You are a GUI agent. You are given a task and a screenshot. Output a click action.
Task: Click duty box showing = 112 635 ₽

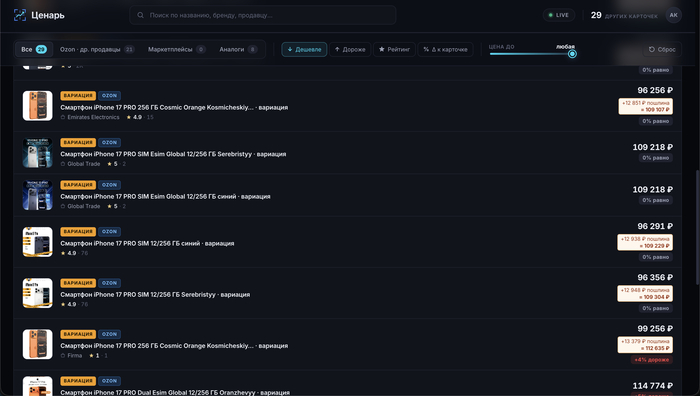645,345
